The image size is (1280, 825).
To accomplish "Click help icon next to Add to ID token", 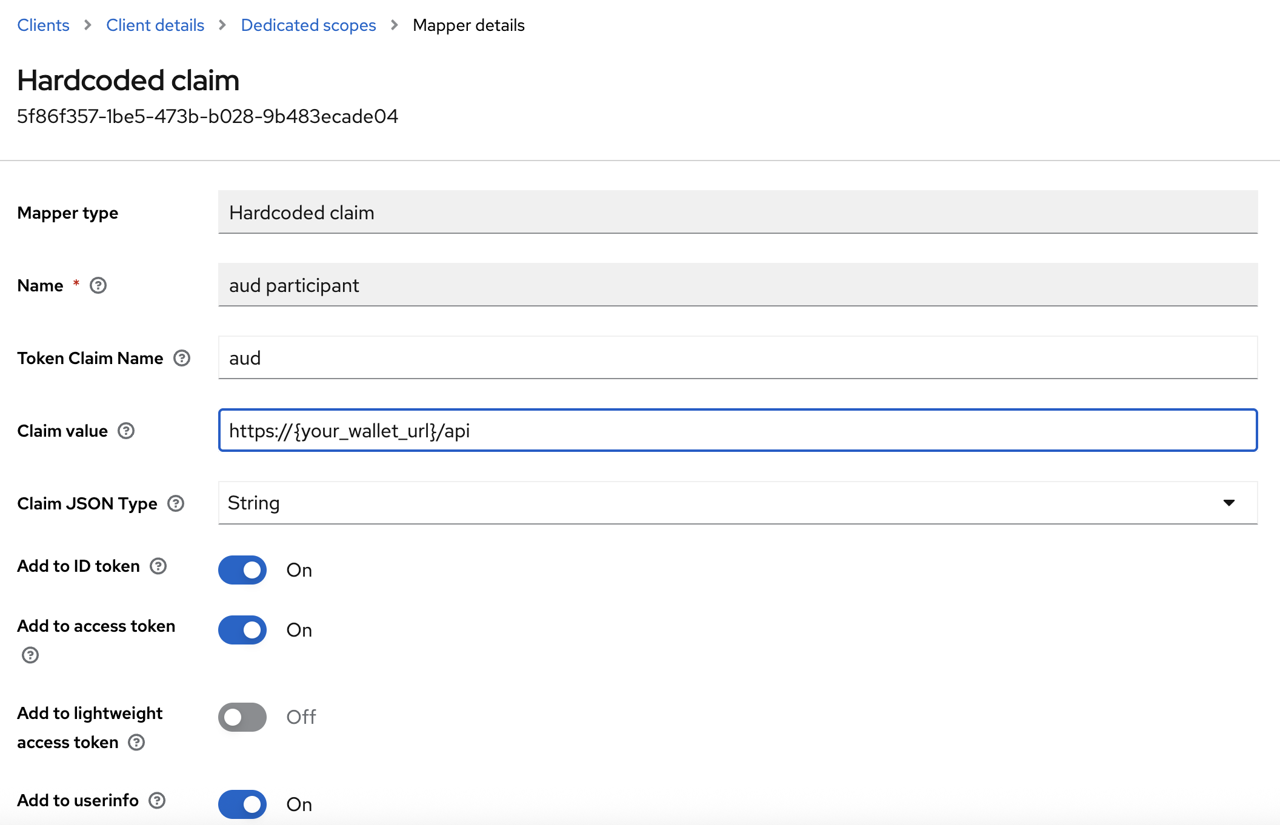I will point(158,566).
